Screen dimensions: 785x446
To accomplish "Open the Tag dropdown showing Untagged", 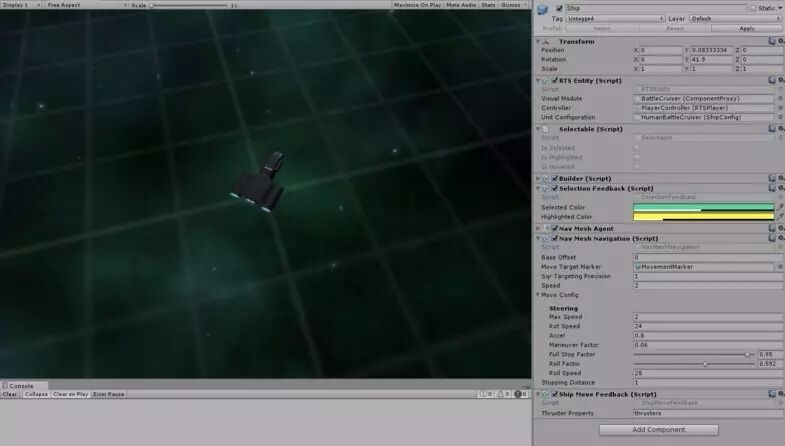I will tap(615, 19).
